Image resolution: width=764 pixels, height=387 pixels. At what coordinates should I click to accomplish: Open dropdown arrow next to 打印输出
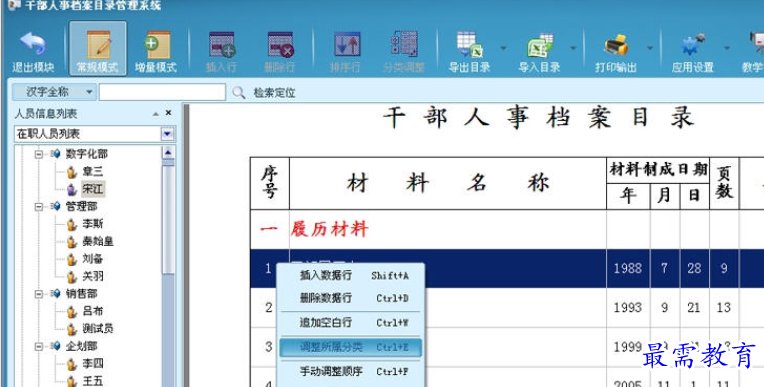tap(649, 48)
